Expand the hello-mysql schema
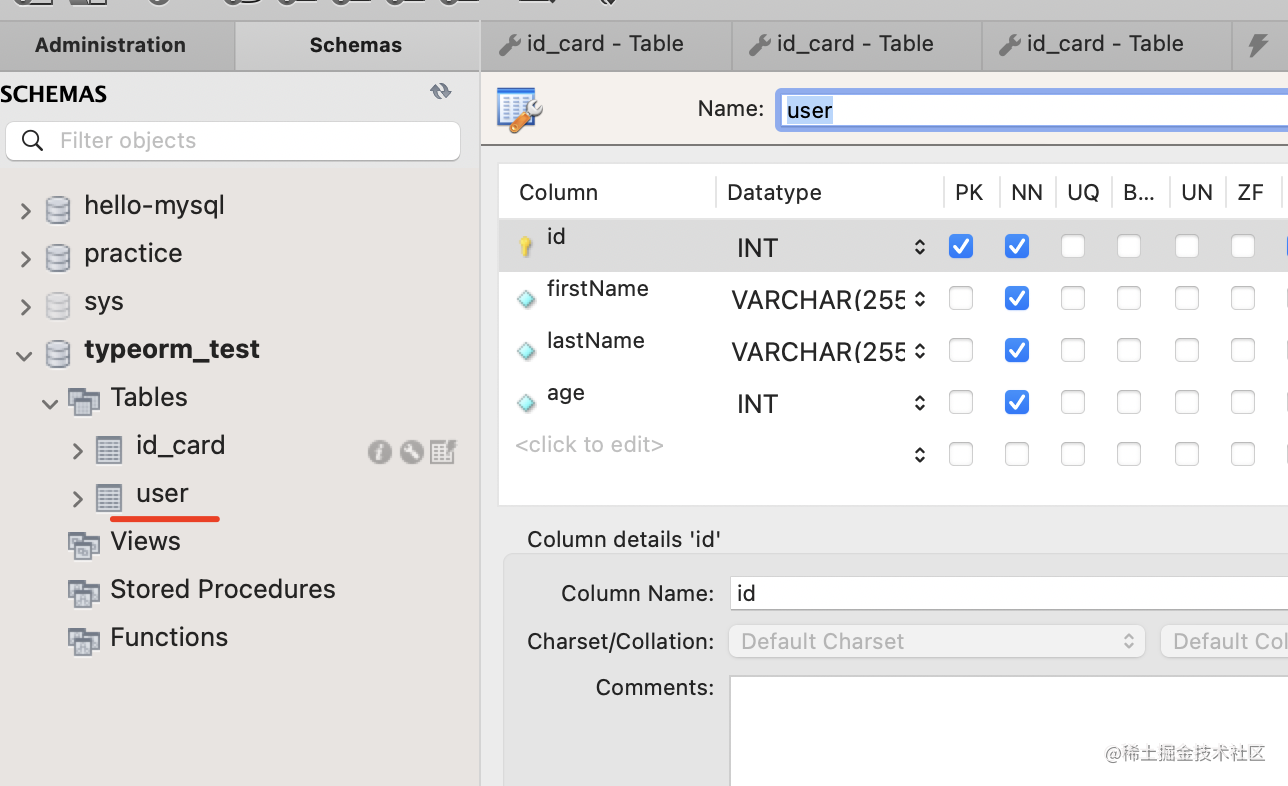This screenshot has width=1288, height=786. pos(26,209)
